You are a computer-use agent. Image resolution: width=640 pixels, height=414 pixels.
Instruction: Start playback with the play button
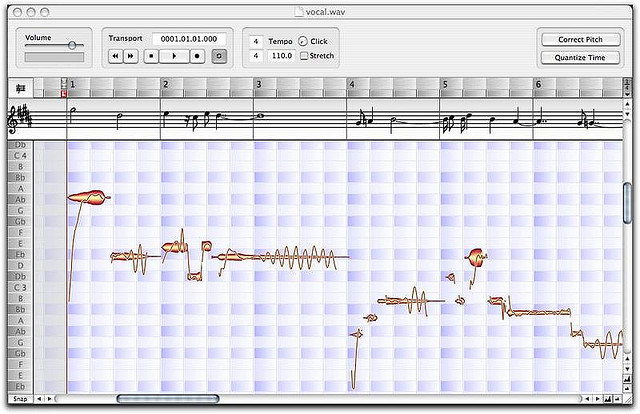(x=174, y=56)
